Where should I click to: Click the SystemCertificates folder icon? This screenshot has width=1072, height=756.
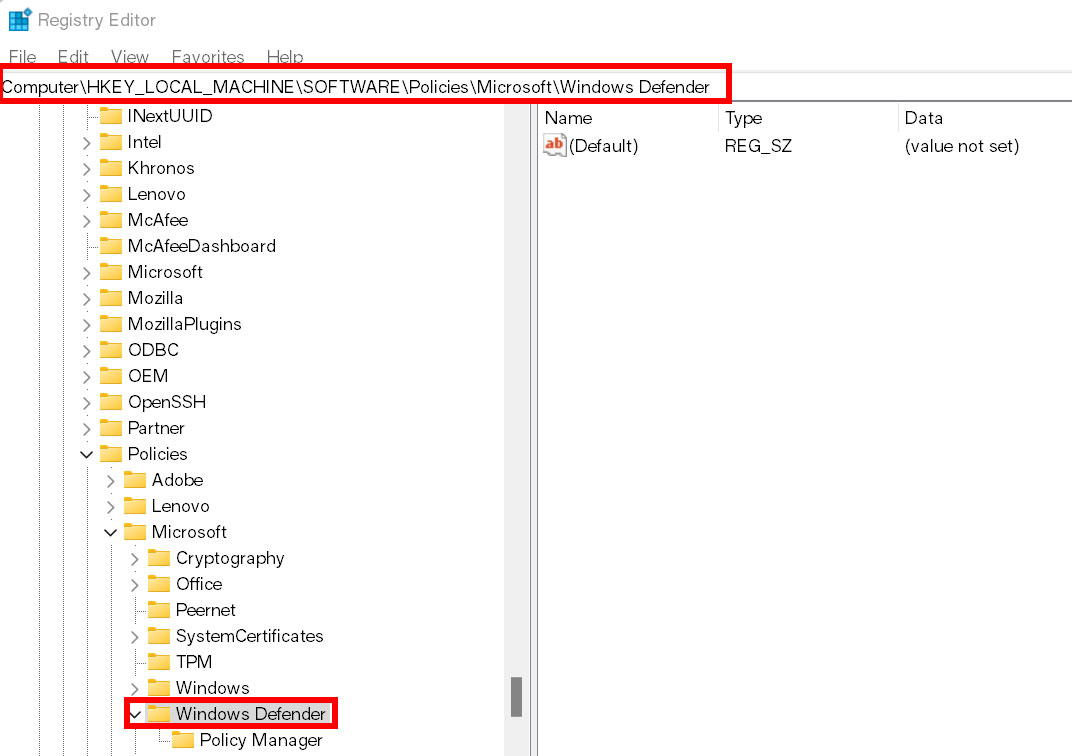[160, 635]
